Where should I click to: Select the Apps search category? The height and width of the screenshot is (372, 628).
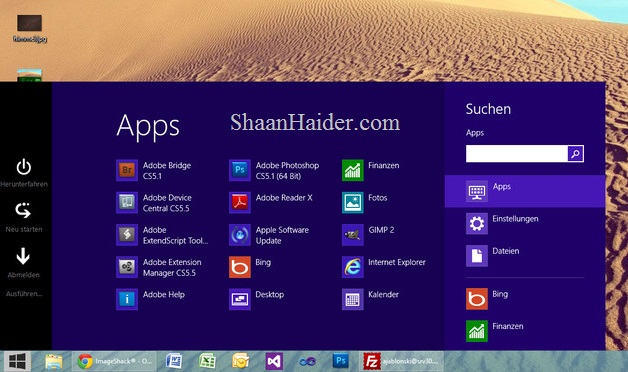click(x=525, y=191)
